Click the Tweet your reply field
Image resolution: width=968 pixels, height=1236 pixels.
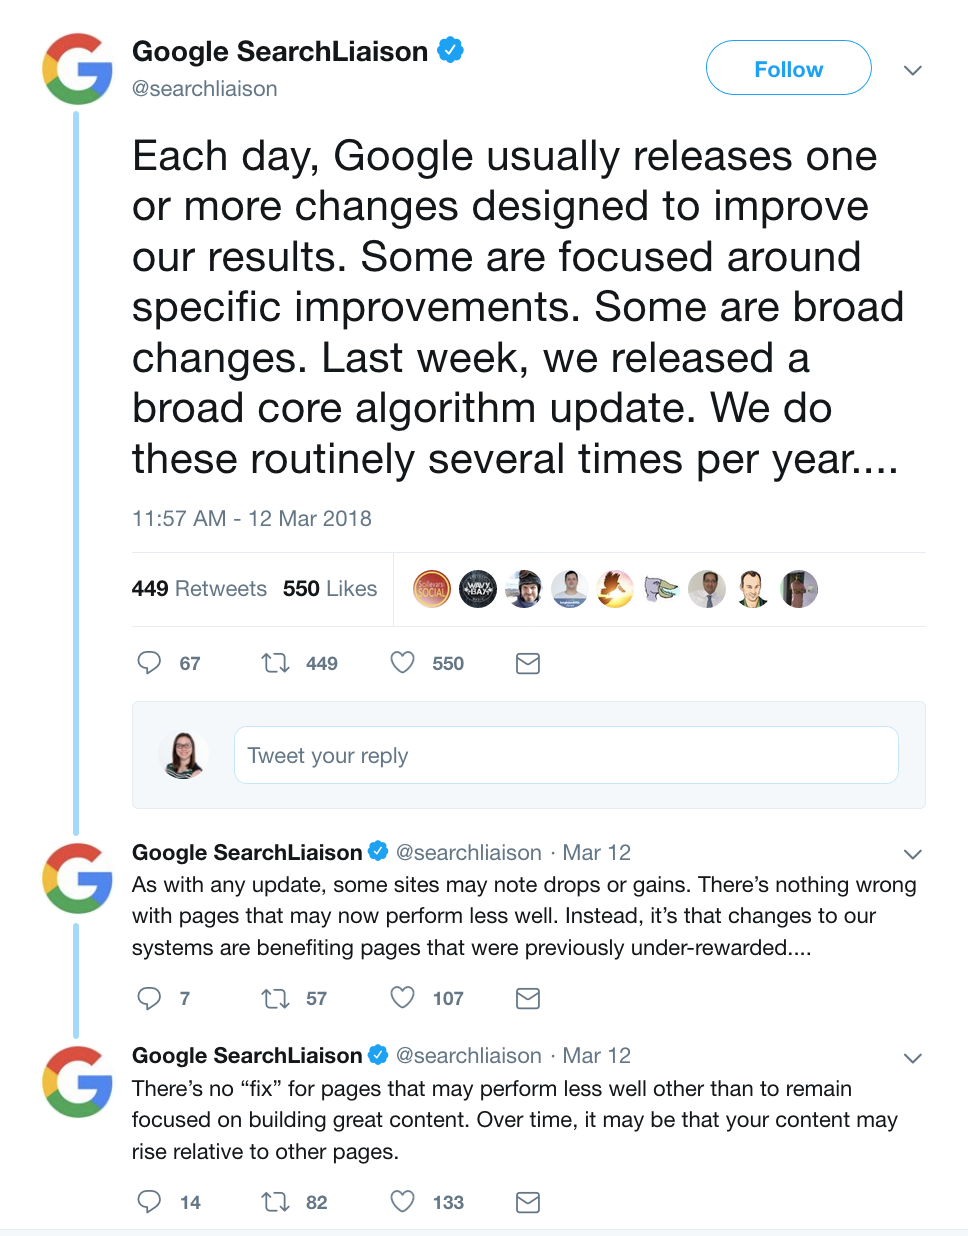(566, 755)
